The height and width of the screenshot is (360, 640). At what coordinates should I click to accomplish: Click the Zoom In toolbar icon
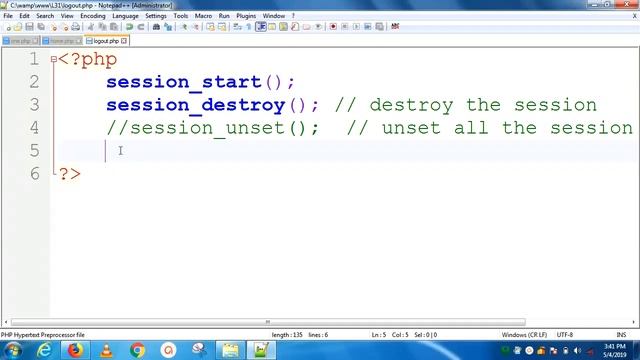(184, 27)
